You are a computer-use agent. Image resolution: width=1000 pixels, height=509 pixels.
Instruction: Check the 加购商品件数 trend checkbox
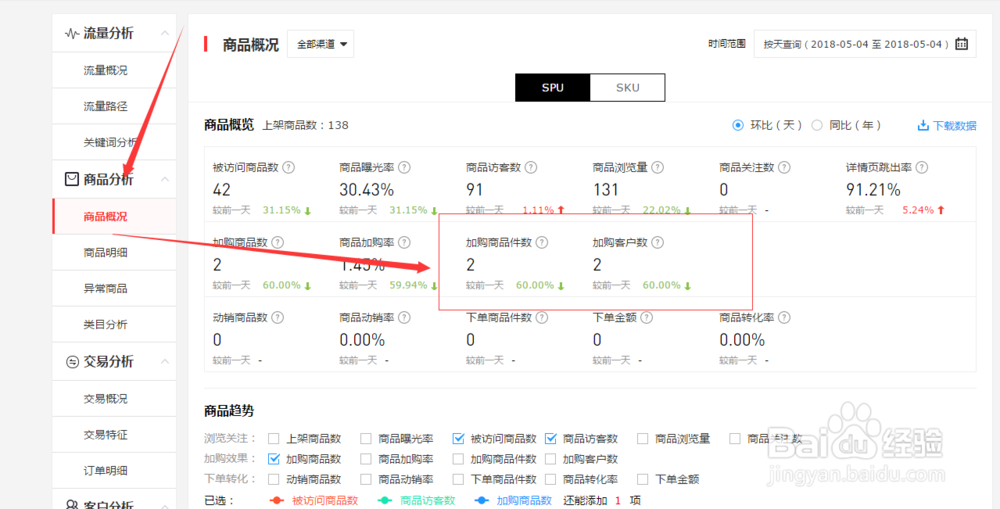tap(458, 459)
